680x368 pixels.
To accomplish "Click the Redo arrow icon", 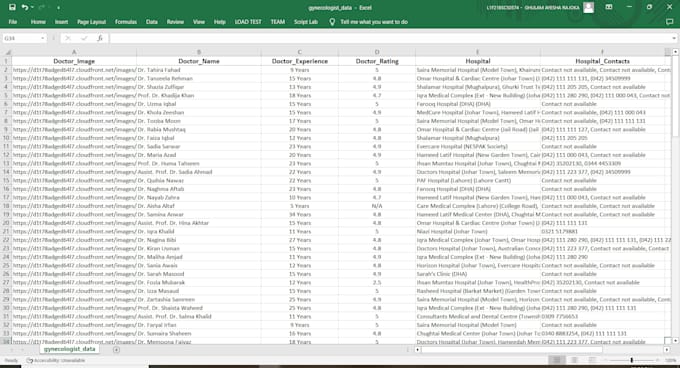I will click(x=42, y=7).
